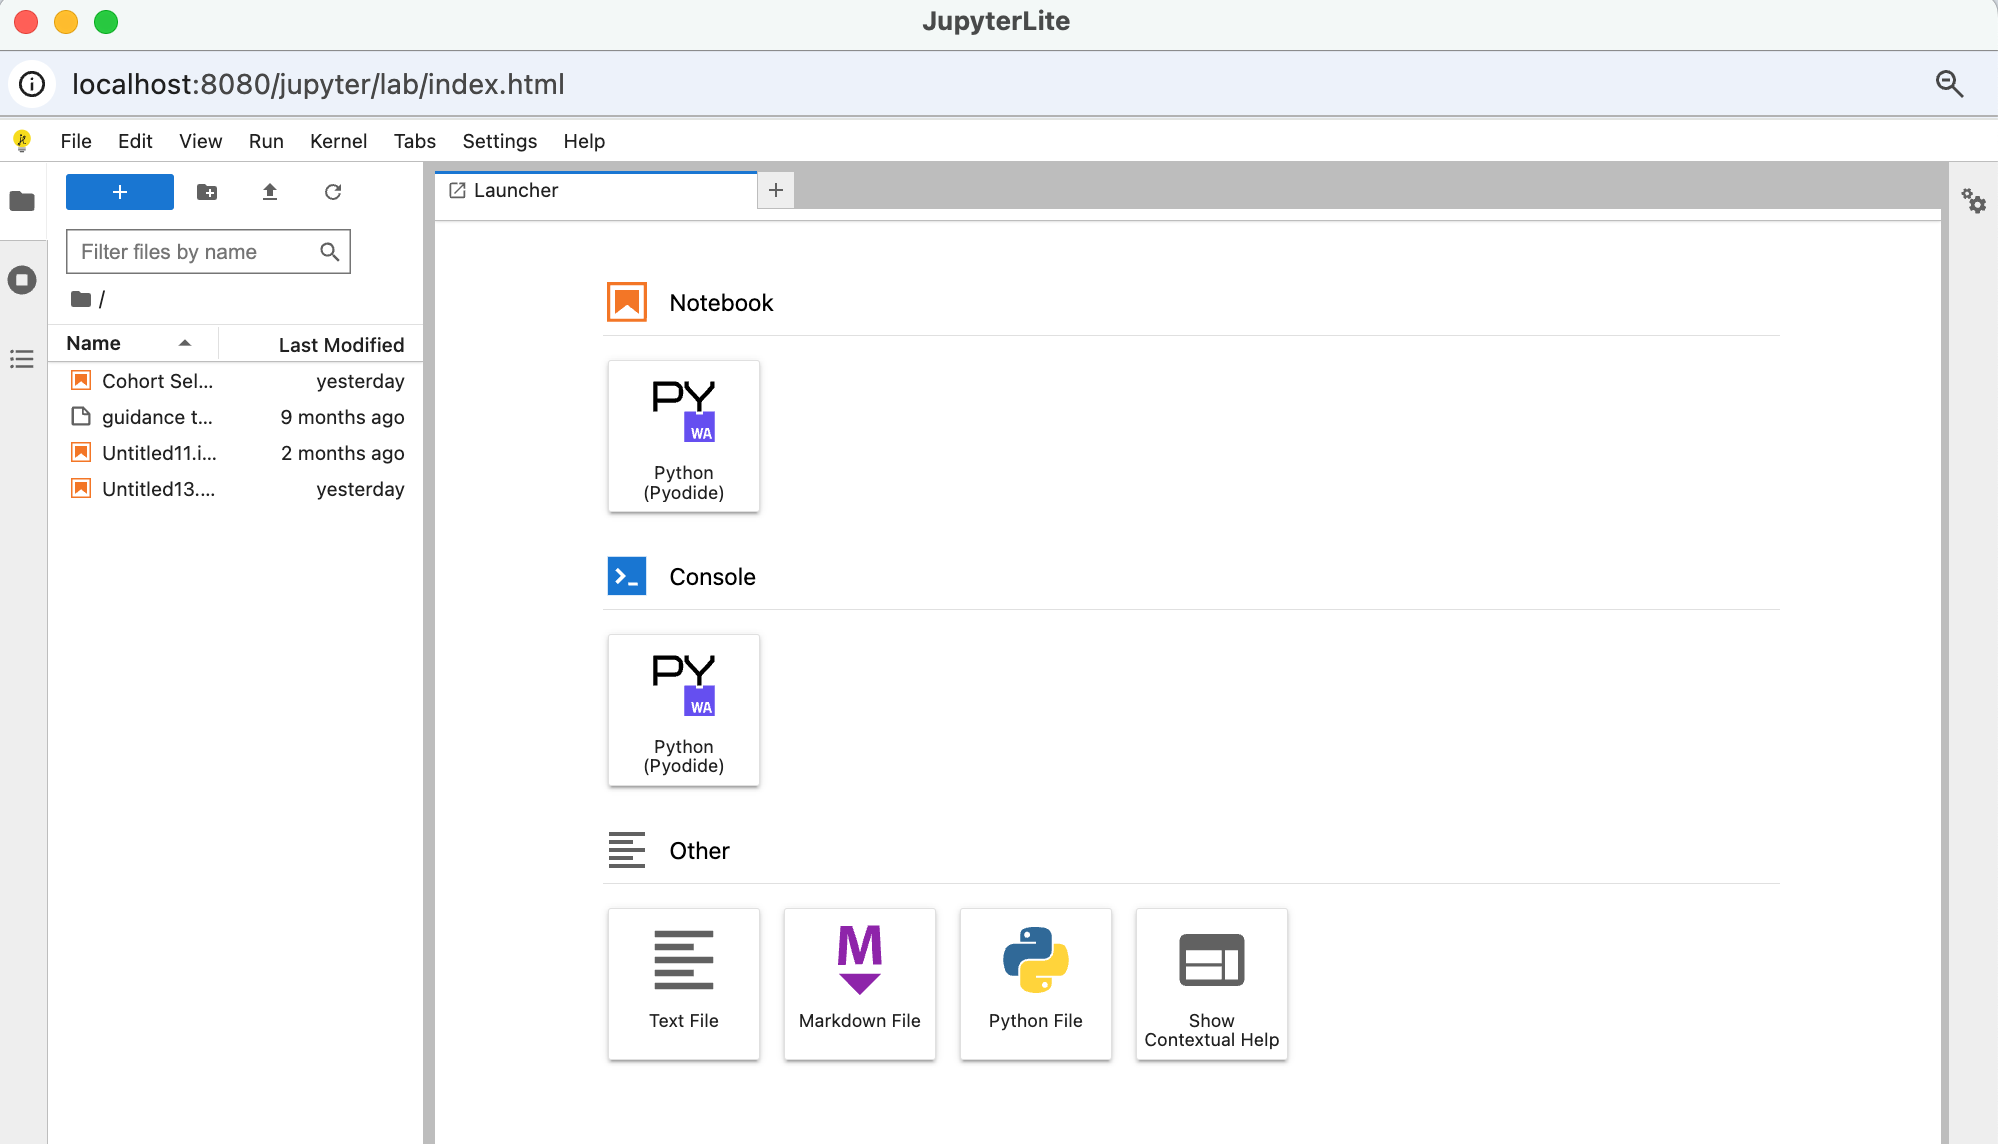Open the Tabs menu

(x=415, y=141)
